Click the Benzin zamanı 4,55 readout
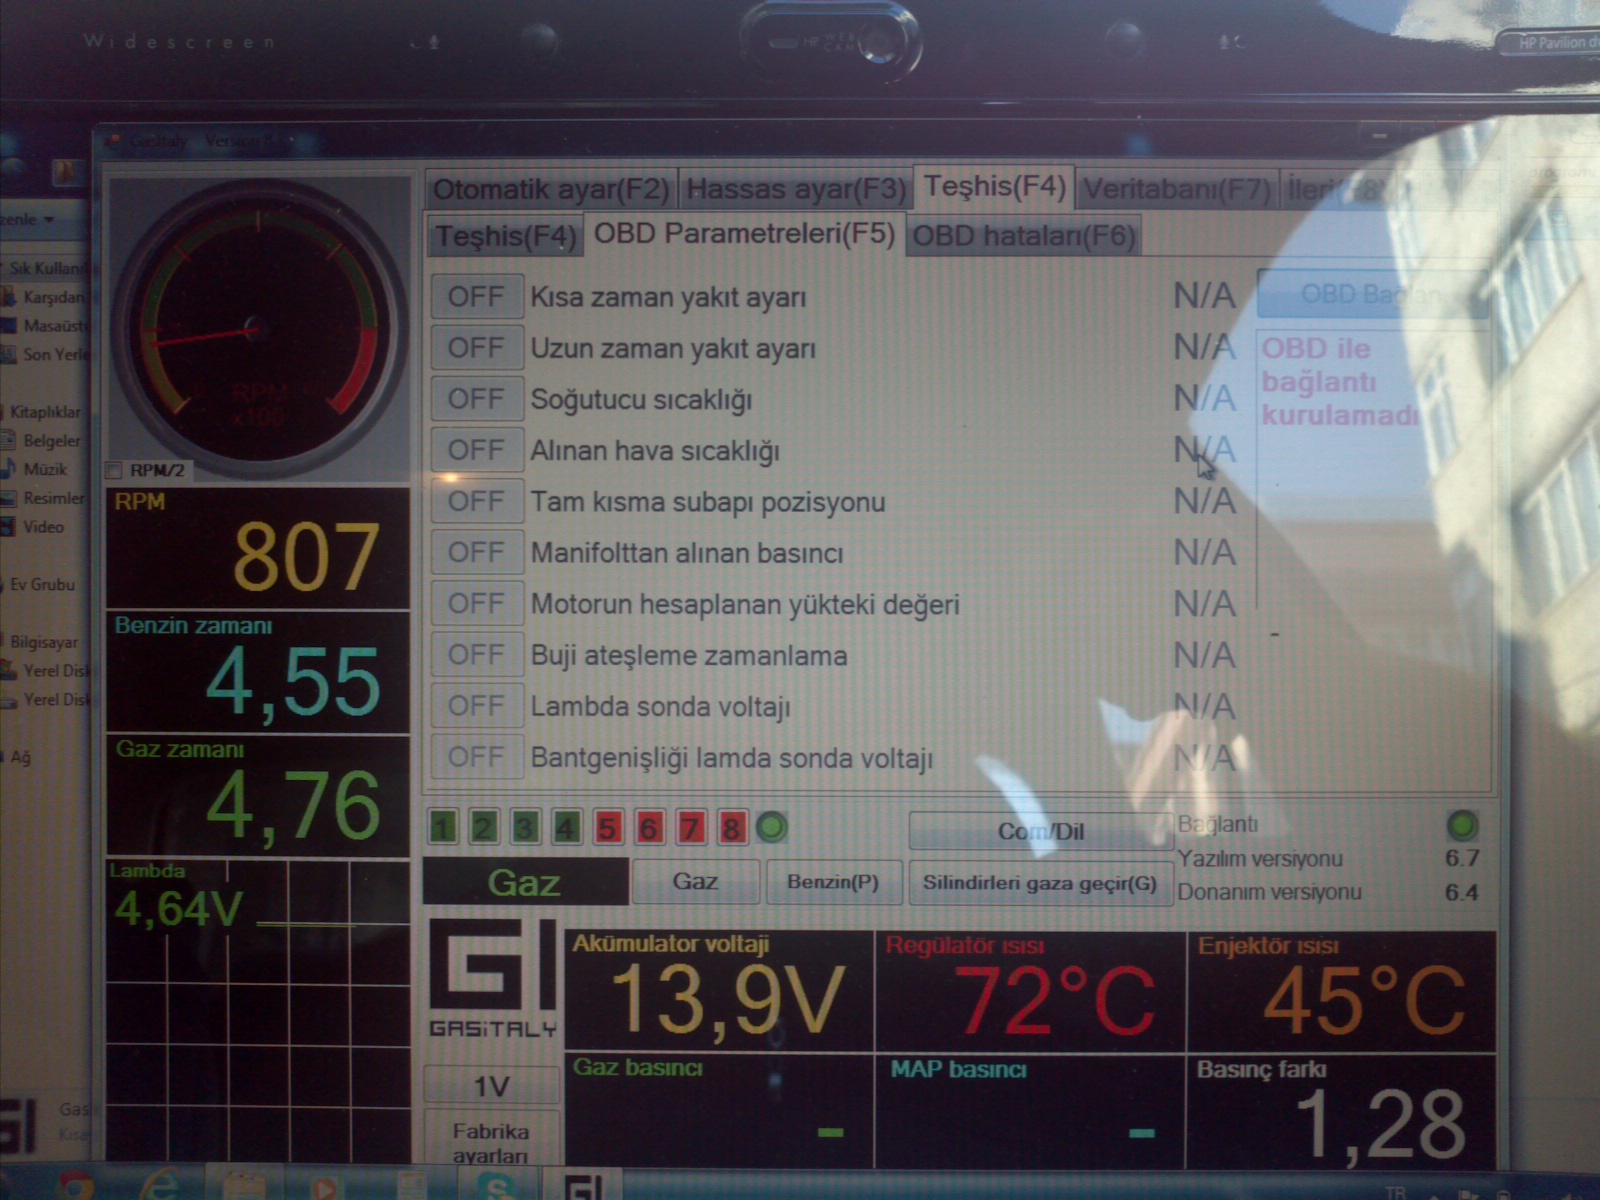The image size is (1600, 1200). [x=258, y=672]
